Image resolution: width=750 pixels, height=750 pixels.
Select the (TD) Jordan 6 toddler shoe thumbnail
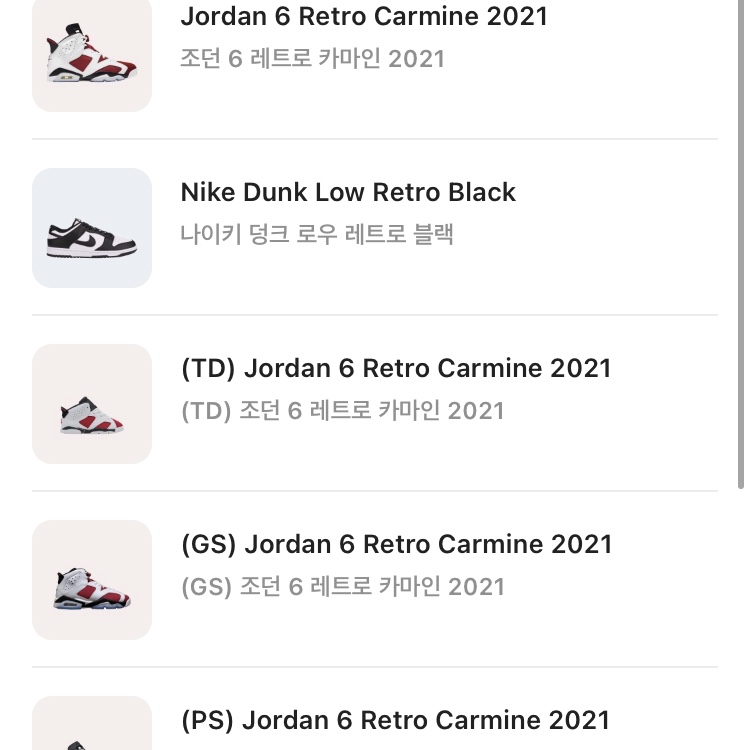click(92, 404)
